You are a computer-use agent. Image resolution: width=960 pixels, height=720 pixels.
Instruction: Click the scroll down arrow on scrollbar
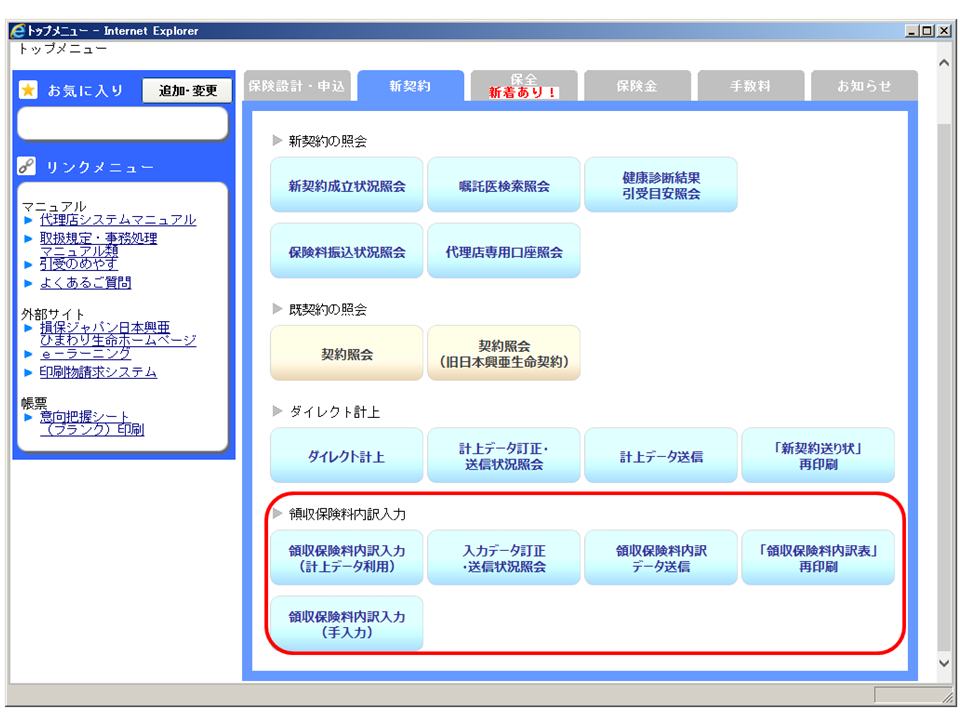[943, 662]
